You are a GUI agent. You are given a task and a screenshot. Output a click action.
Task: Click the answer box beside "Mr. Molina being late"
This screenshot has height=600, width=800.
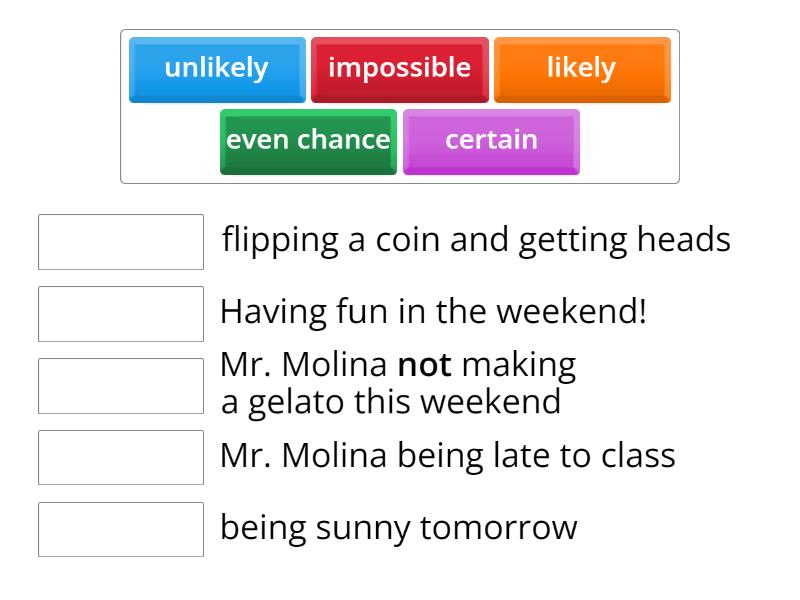(120, 457)
